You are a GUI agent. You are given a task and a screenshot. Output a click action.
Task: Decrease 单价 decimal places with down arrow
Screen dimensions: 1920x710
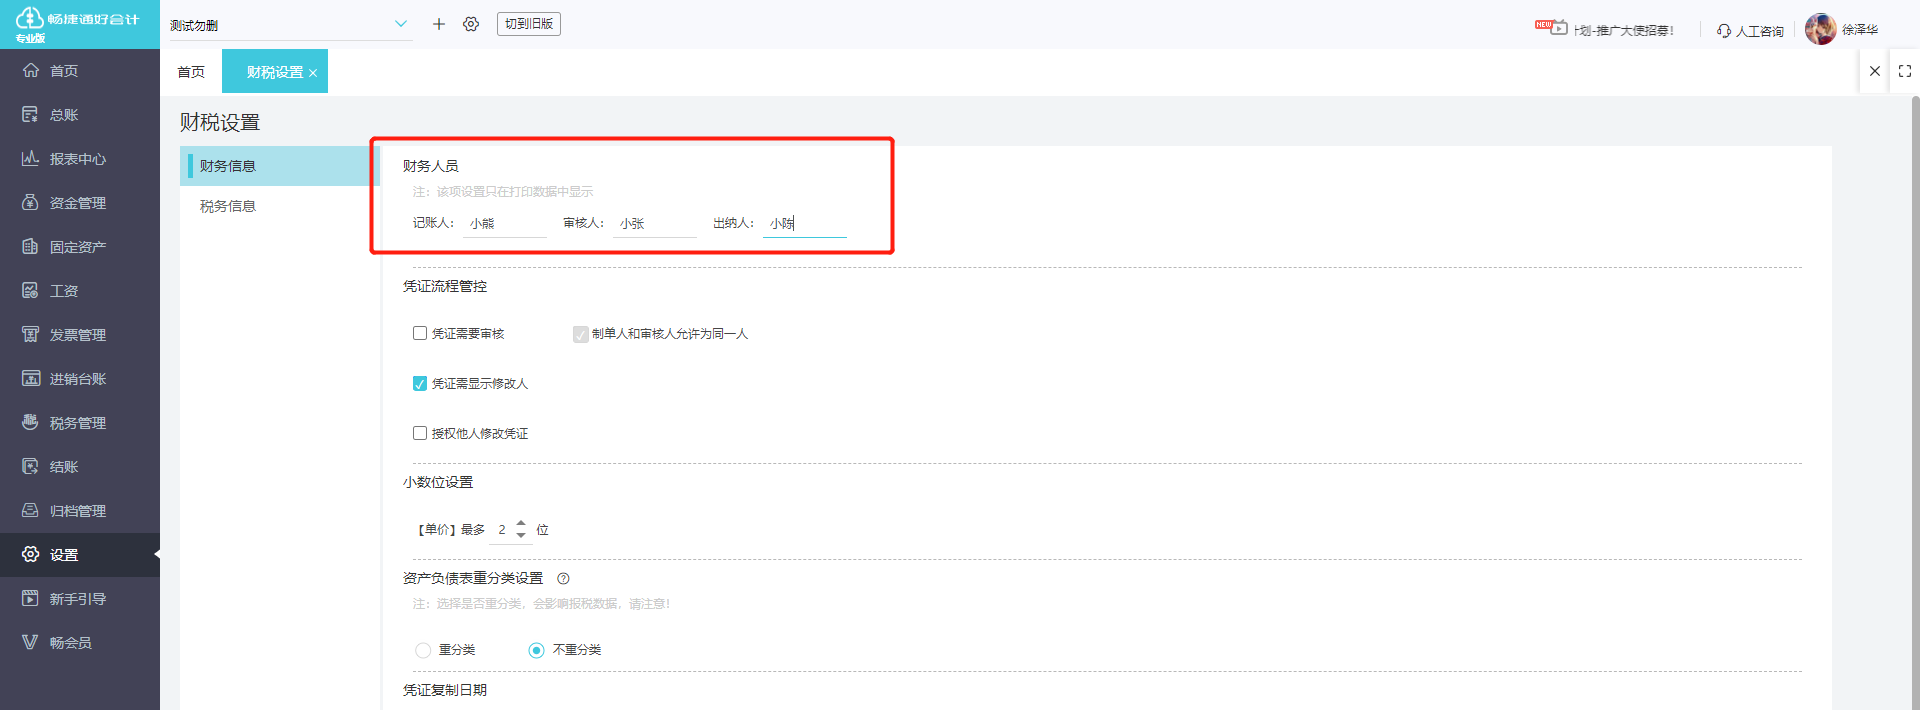[x=521, y=536]
